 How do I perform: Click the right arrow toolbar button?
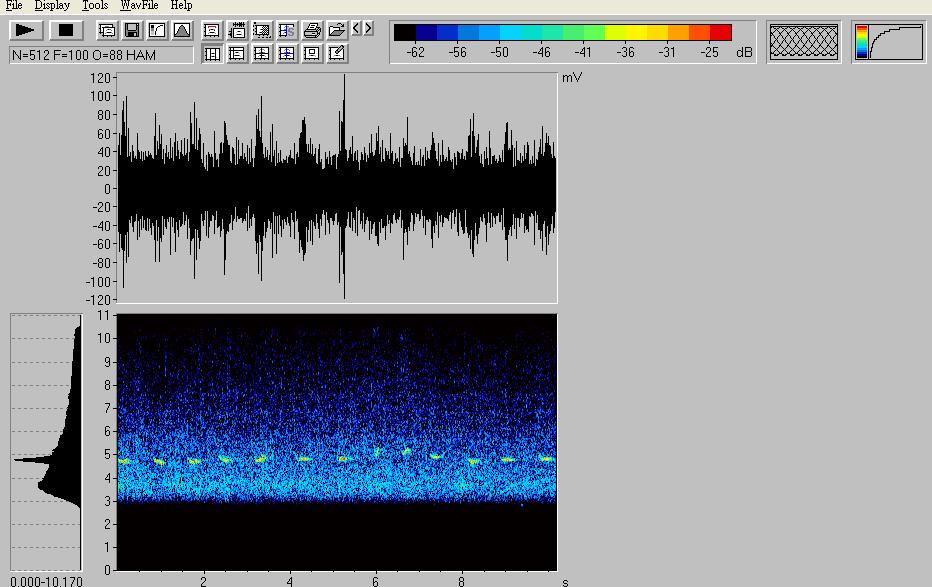(368, 28)
